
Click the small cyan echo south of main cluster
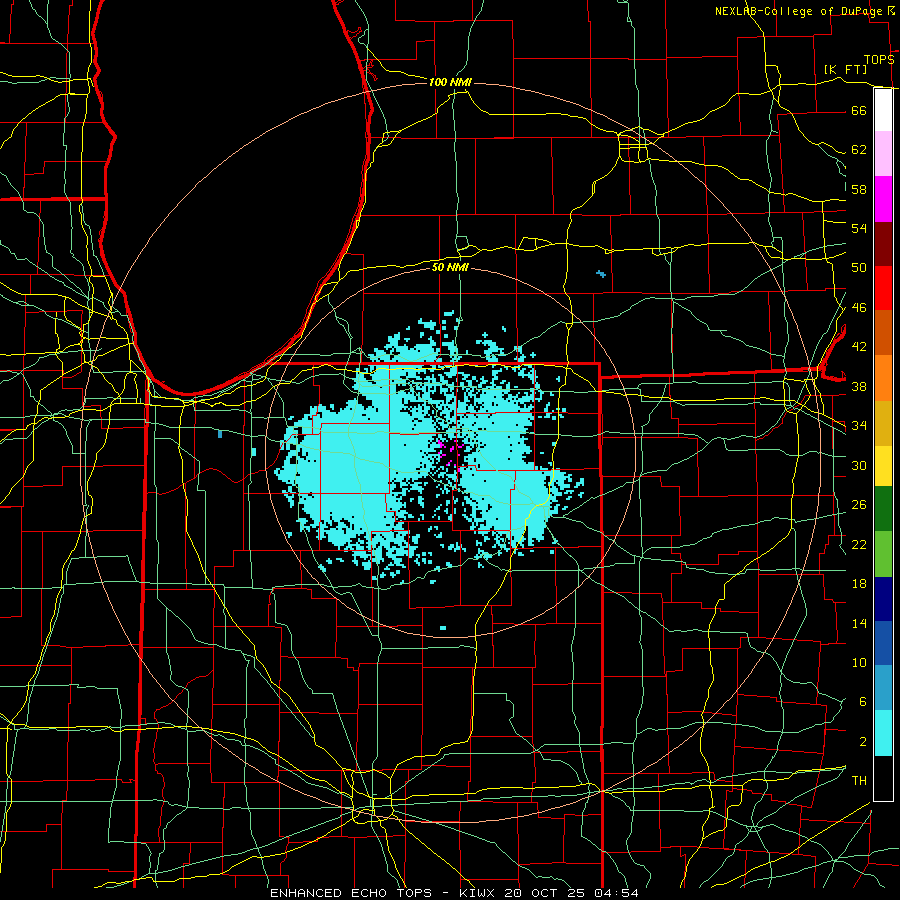pyautogui.click(x=443, y=628)
